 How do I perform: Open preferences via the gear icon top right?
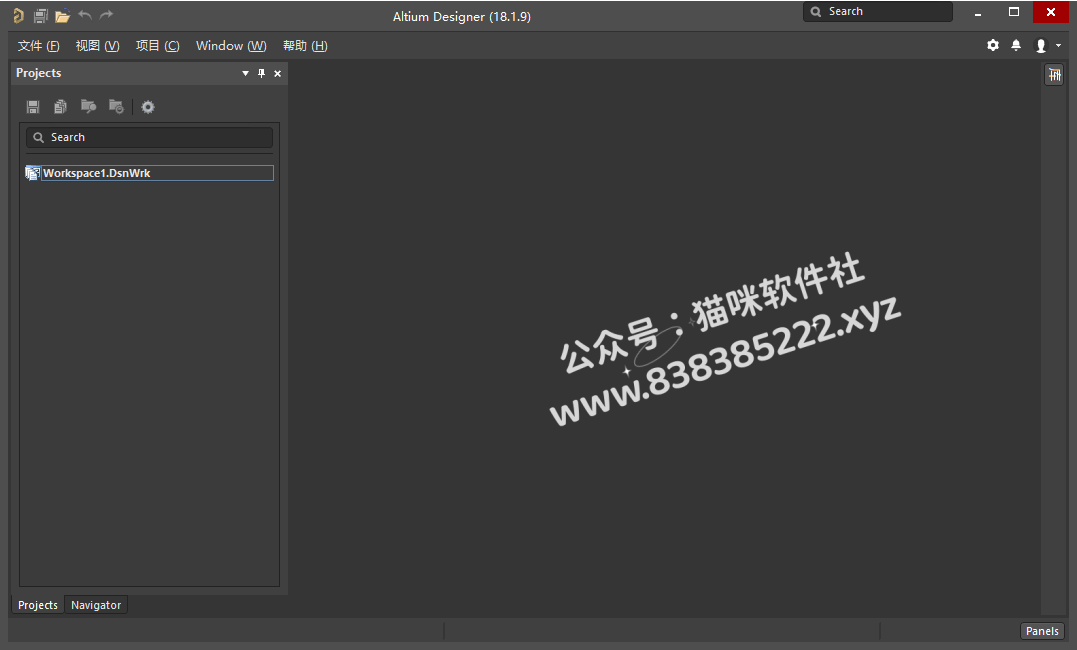coord(993,45)
